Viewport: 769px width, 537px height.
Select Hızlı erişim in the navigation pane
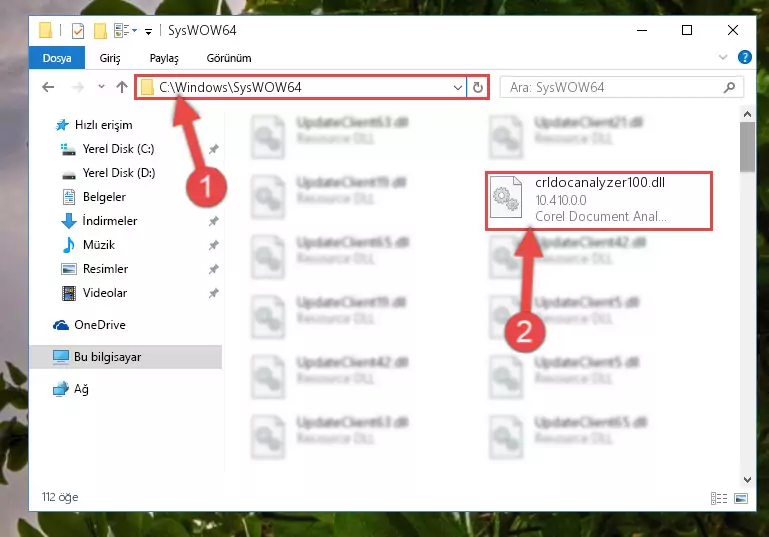pos(93,125)
